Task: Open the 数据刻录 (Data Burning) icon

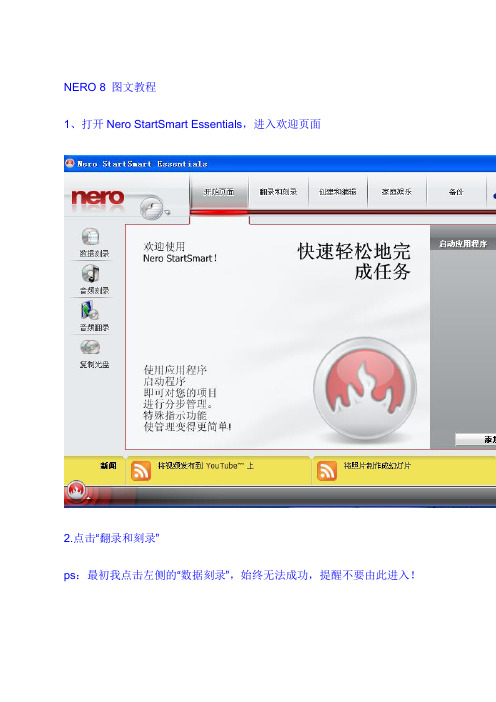Action: [90, 237]
